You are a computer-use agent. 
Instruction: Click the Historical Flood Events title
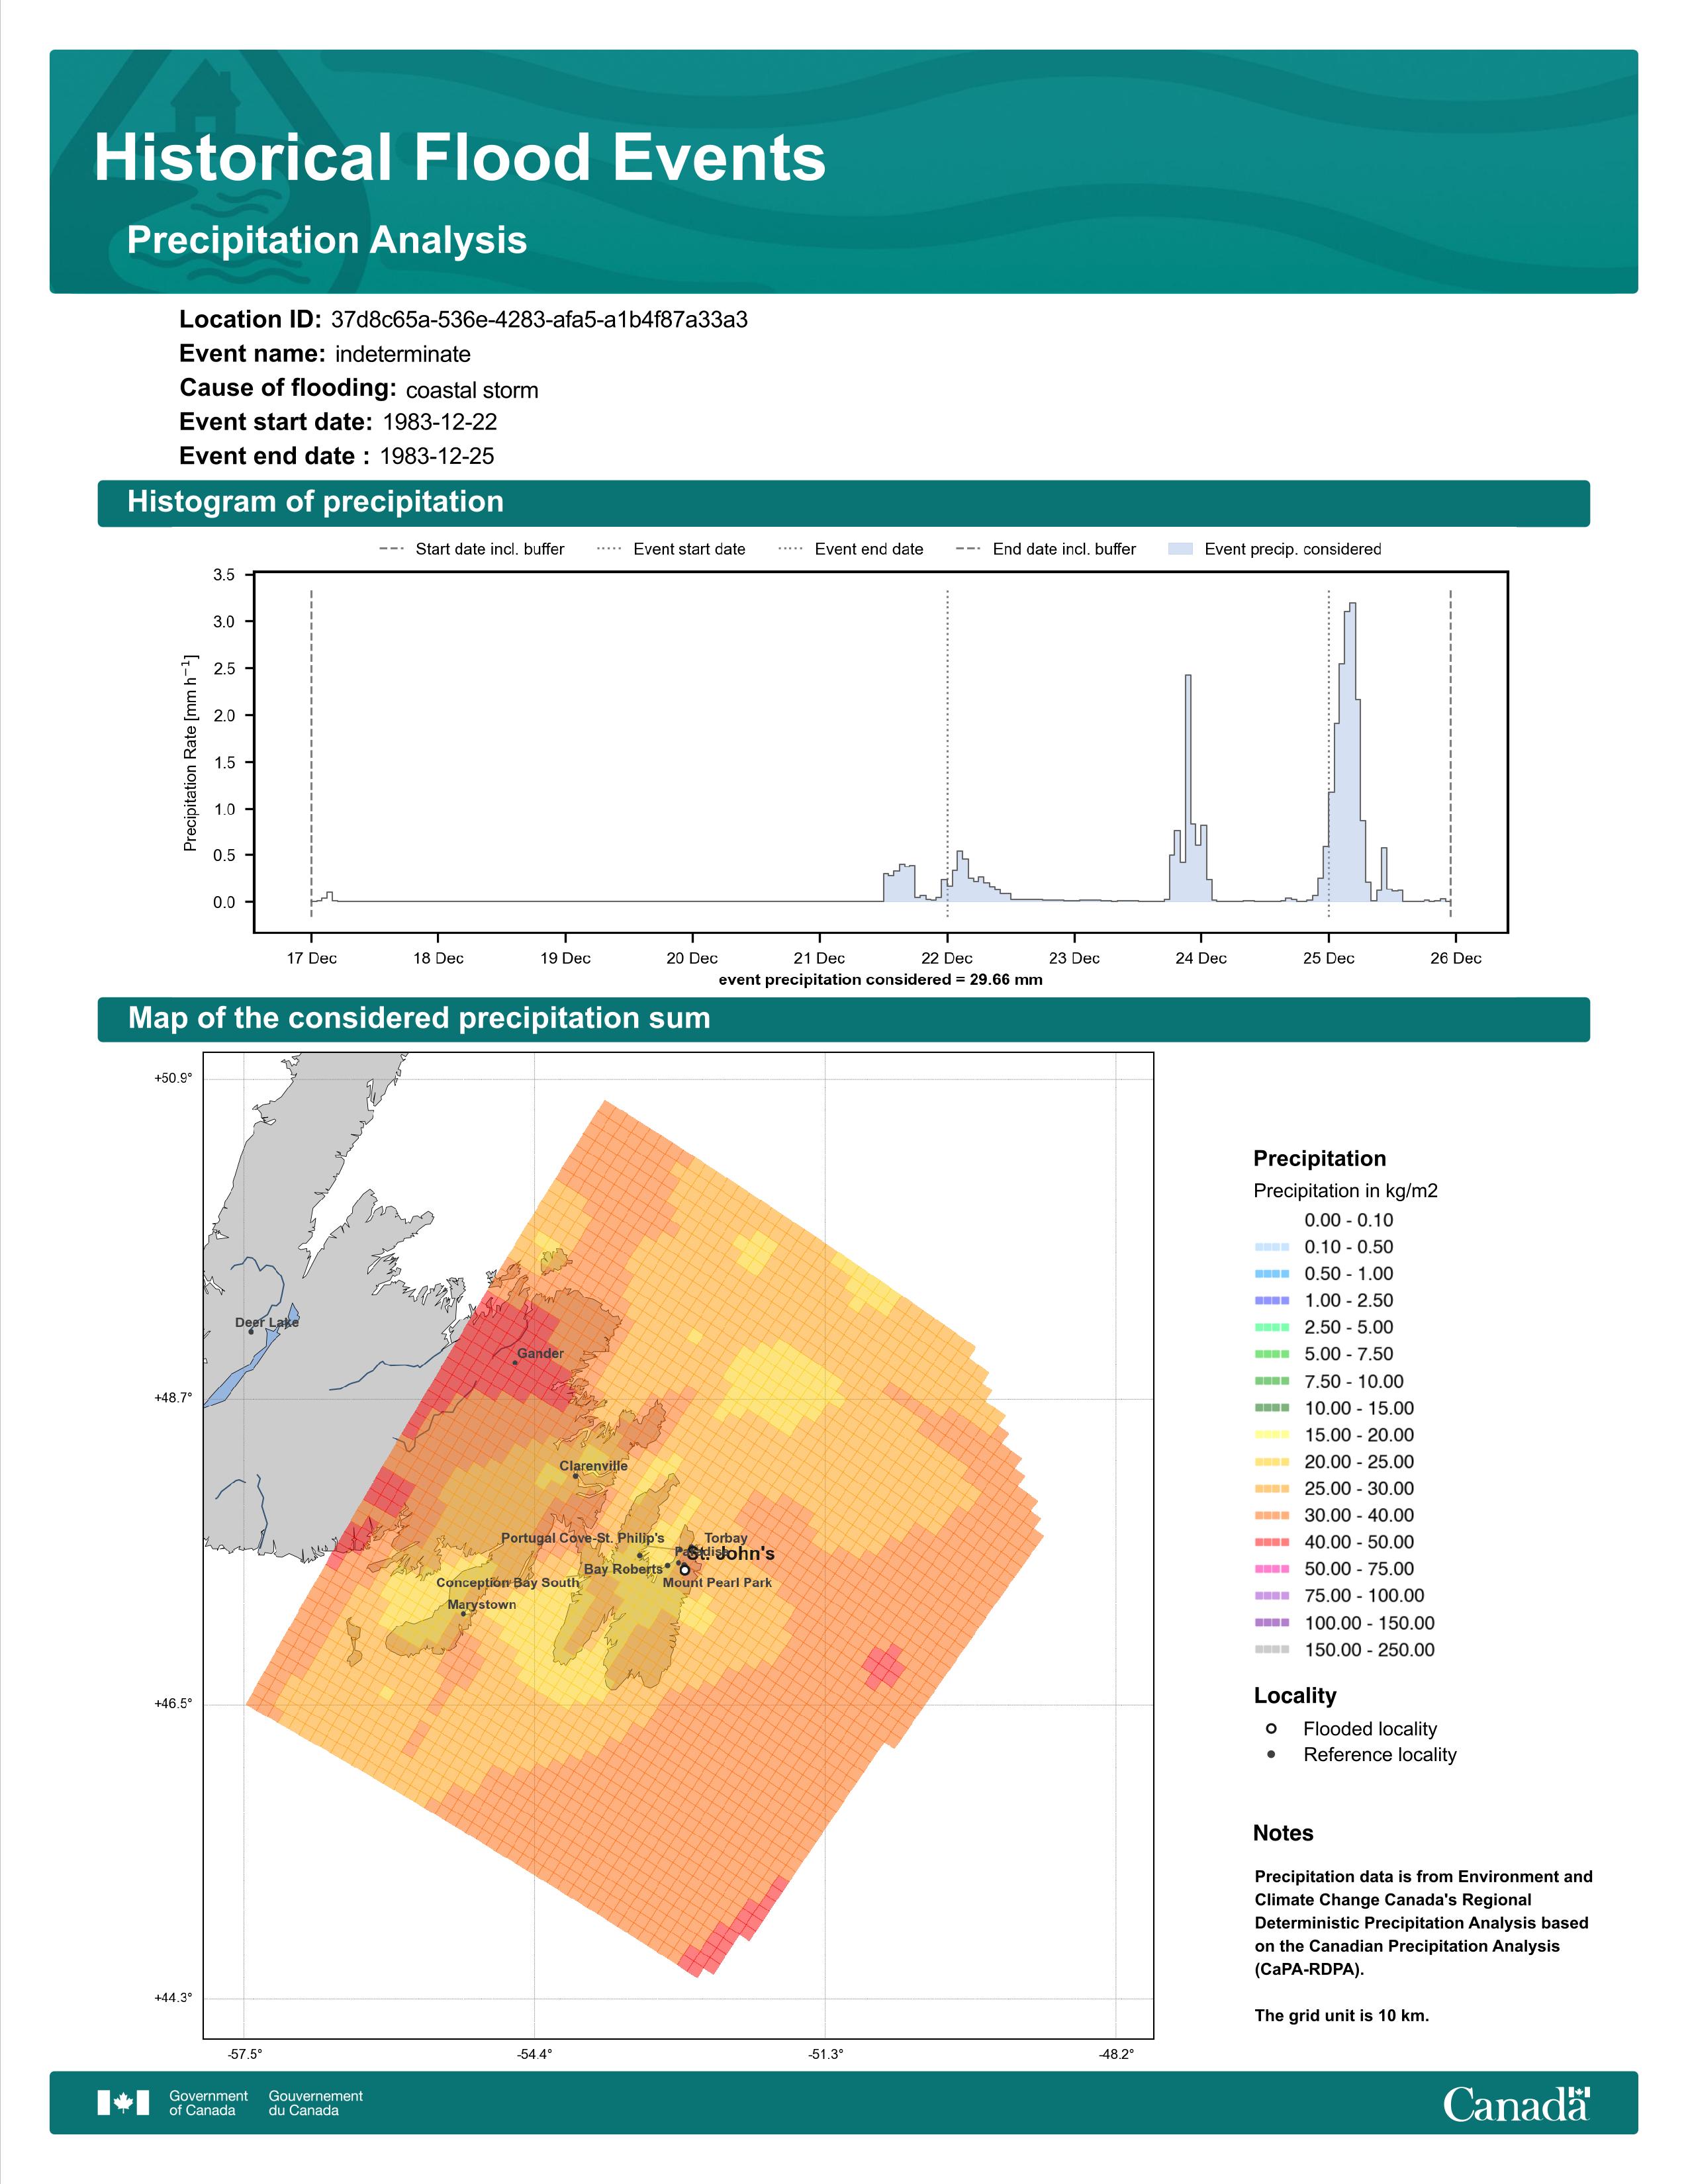pos(460,158)
